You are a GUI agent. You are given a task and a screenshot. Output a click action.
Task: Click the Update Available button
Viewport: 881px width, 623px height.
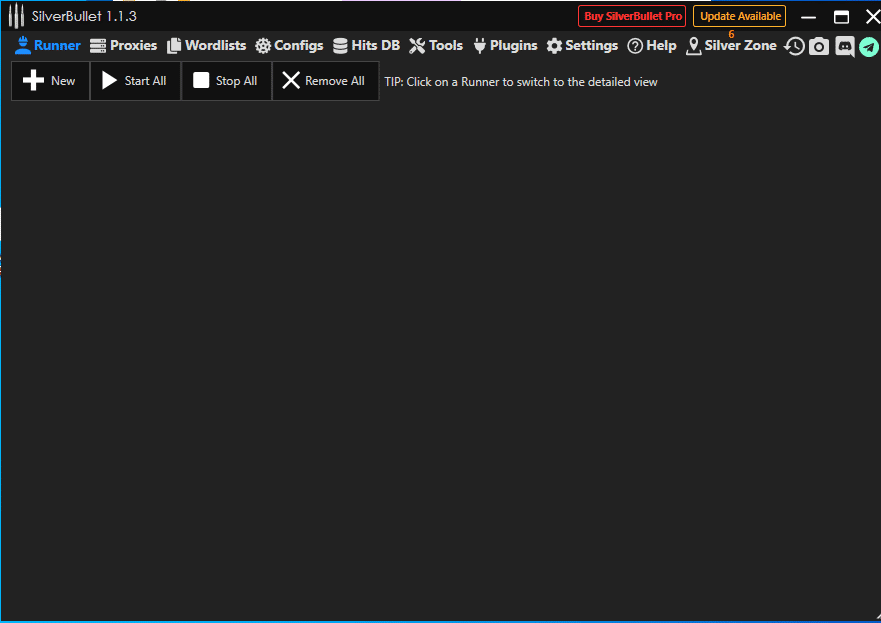pos(739,16)
